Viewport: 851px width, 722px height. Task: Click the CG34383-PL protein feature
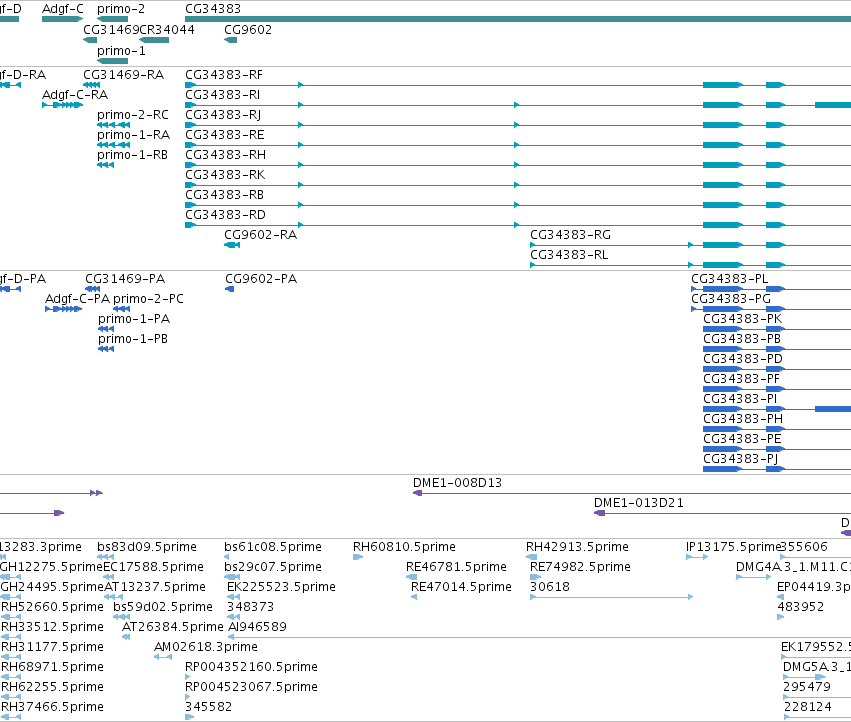771,289
